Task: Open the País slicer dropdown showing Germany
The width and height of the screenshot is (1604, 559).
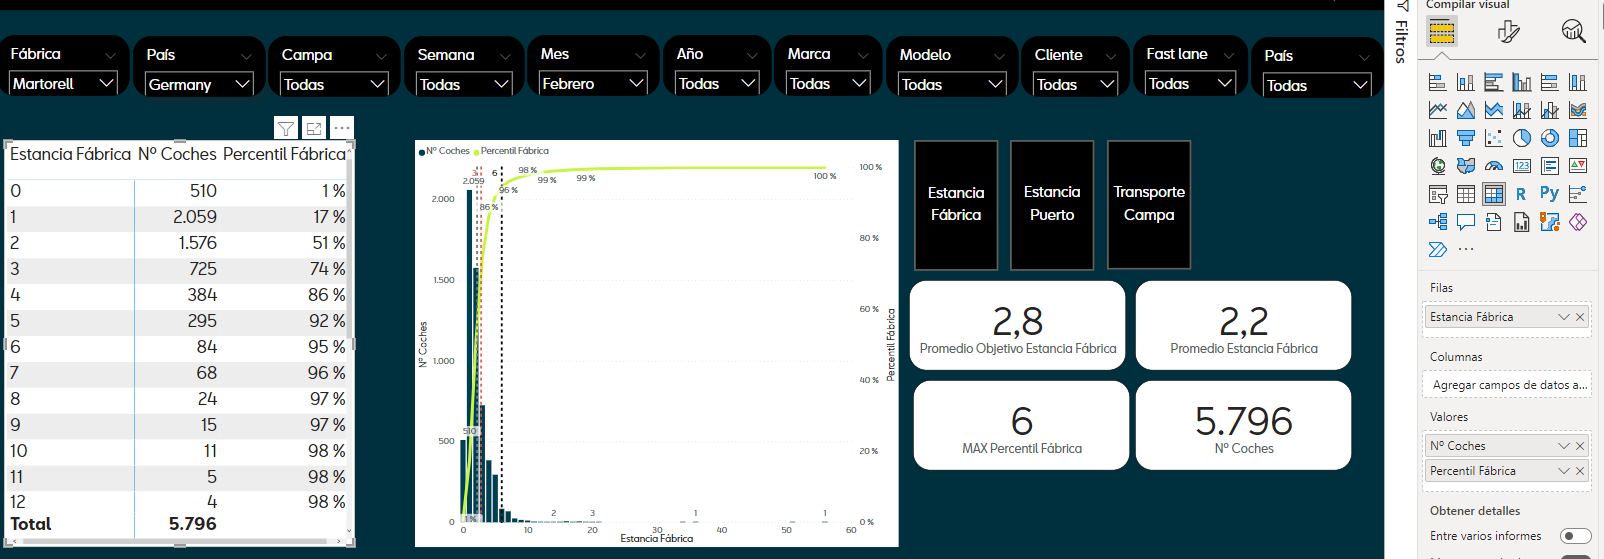Action: click(199, 85)
